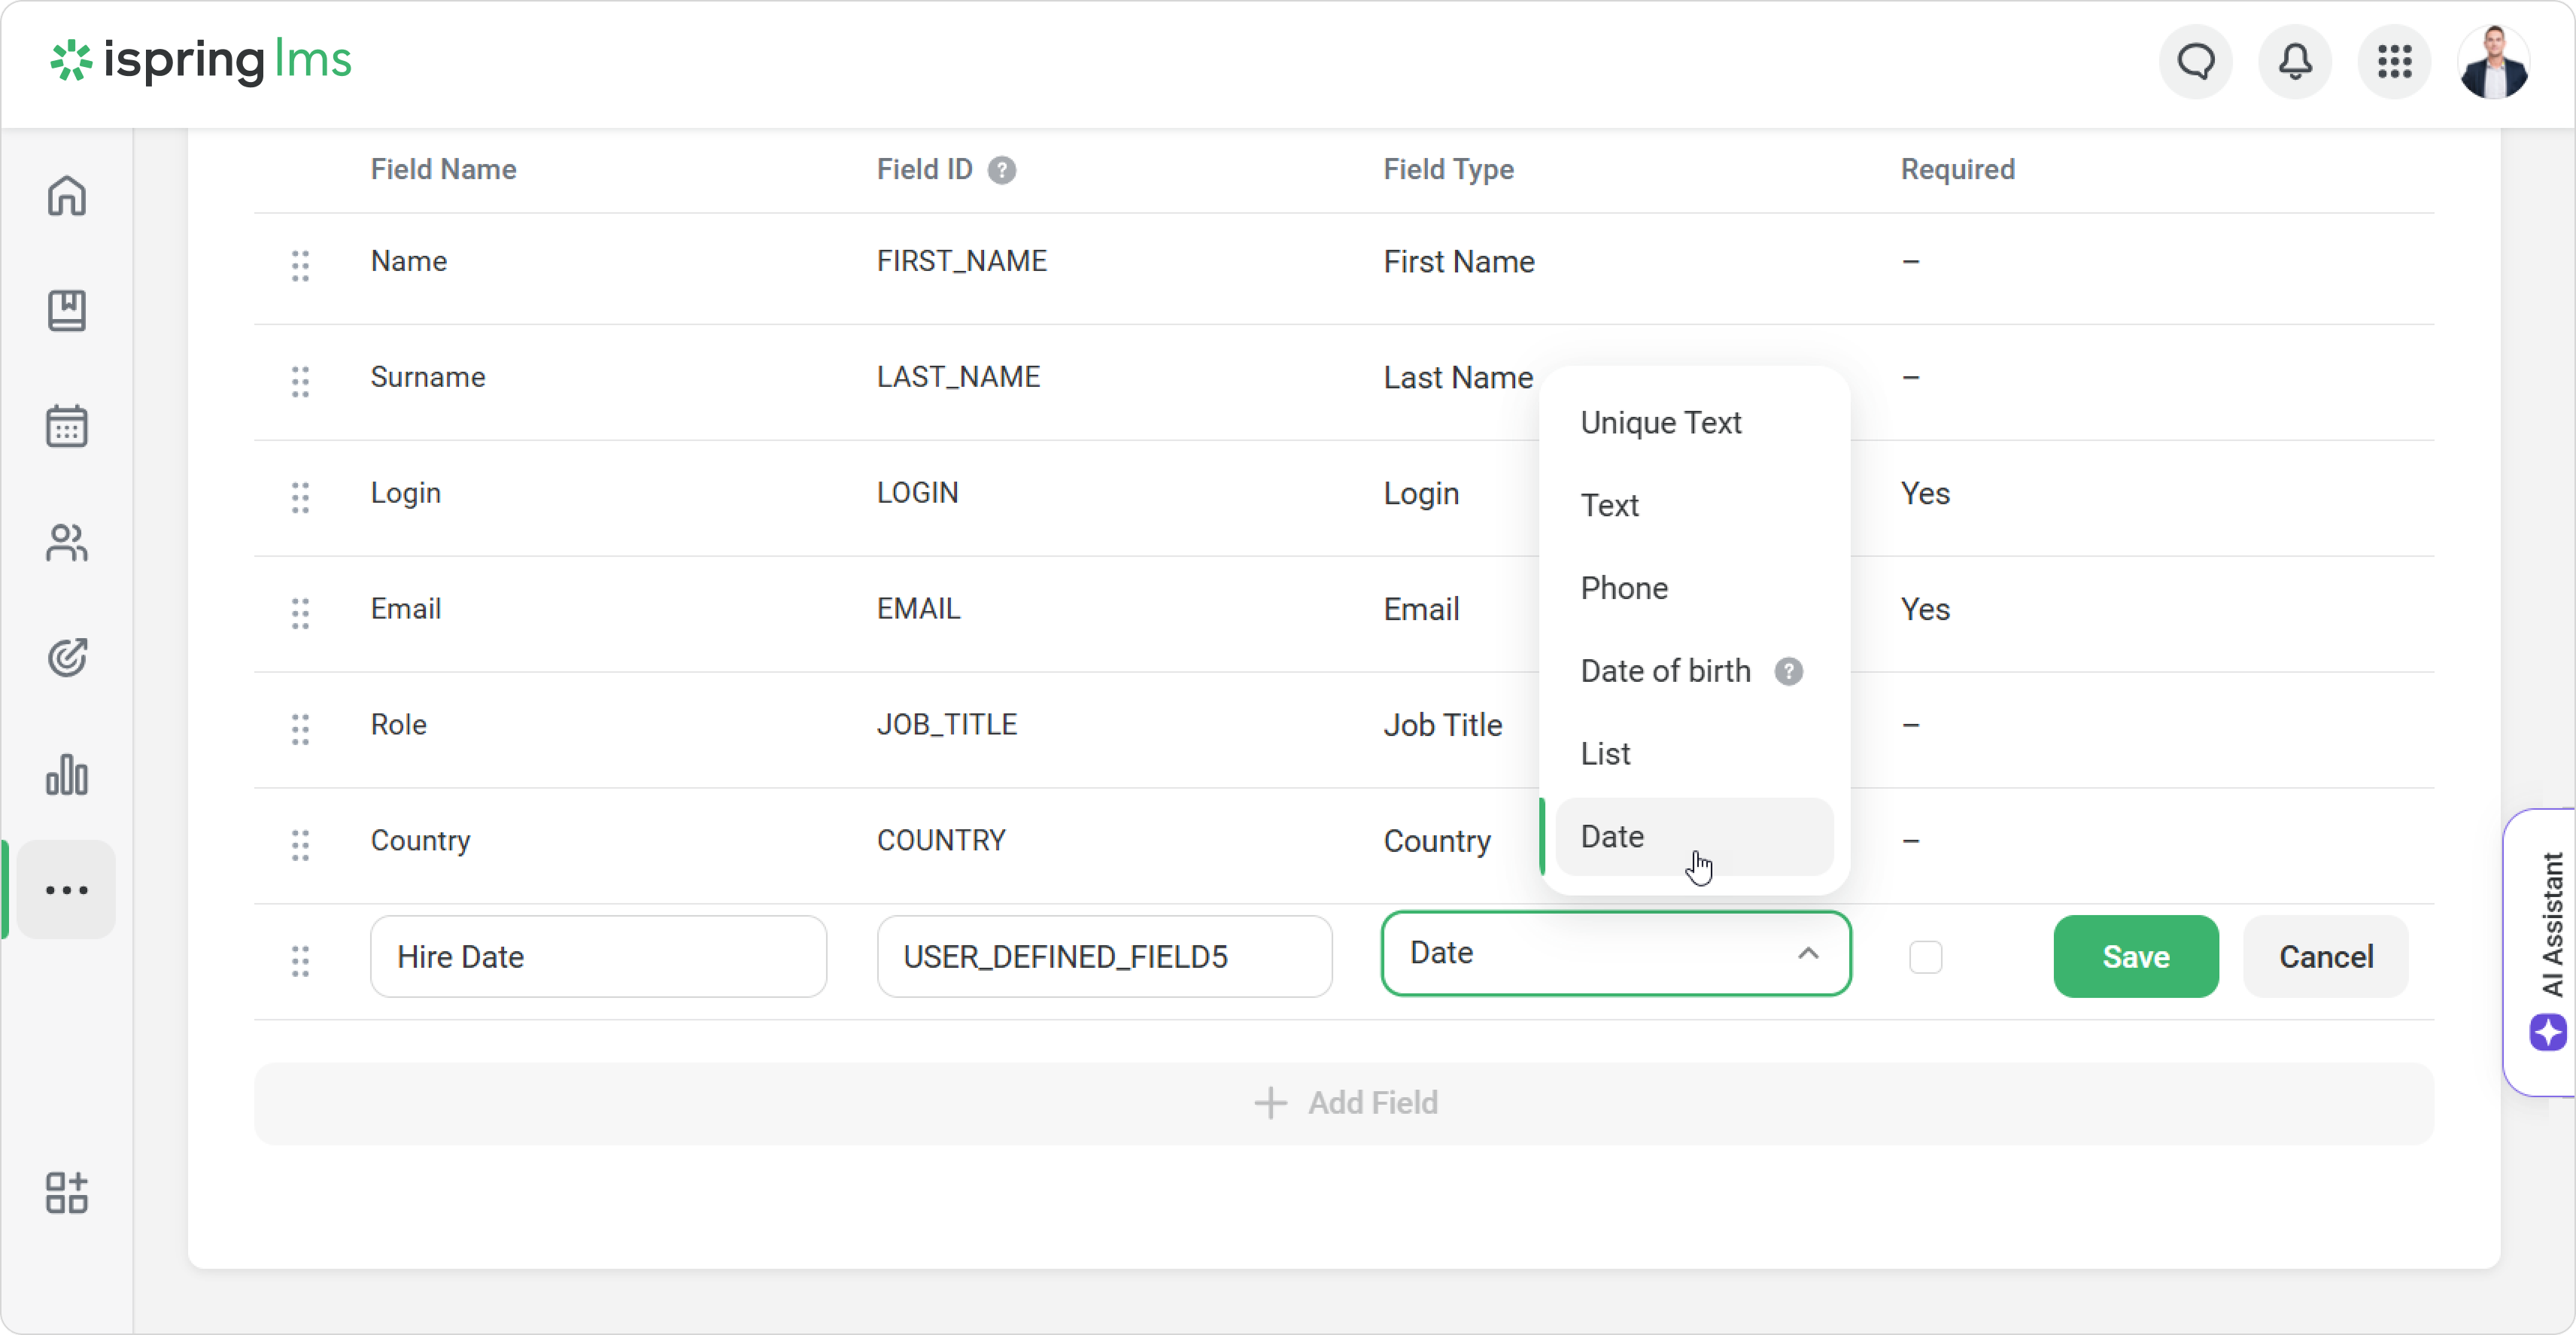
Task: Open the chat messages icon
Action: coord(2195,62)
